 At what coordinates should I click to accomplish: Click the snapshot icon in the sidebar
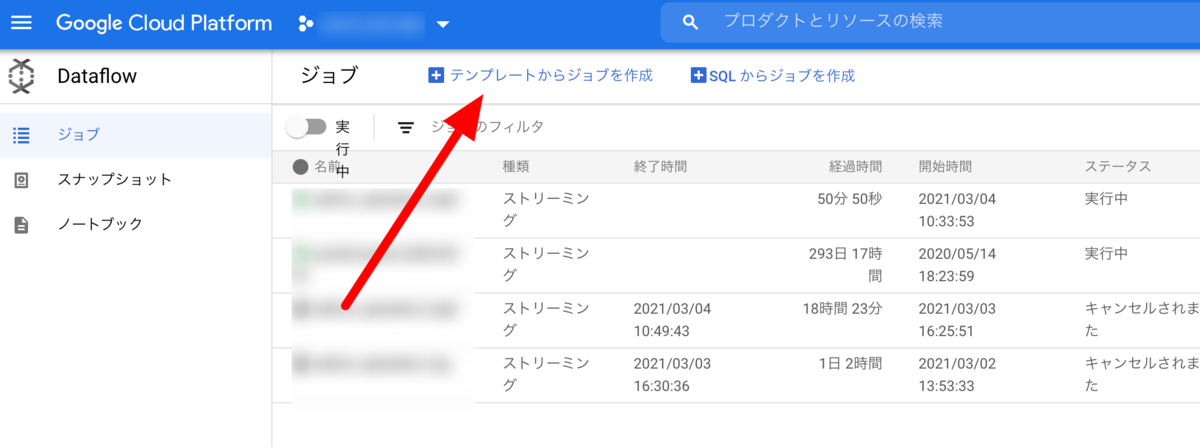click(21, 180)
